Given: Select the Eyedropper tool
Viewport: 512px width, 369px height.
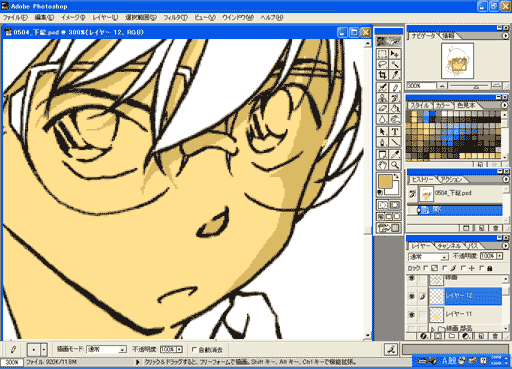Looking at the screenshot, I should click(x=395, y=154).
